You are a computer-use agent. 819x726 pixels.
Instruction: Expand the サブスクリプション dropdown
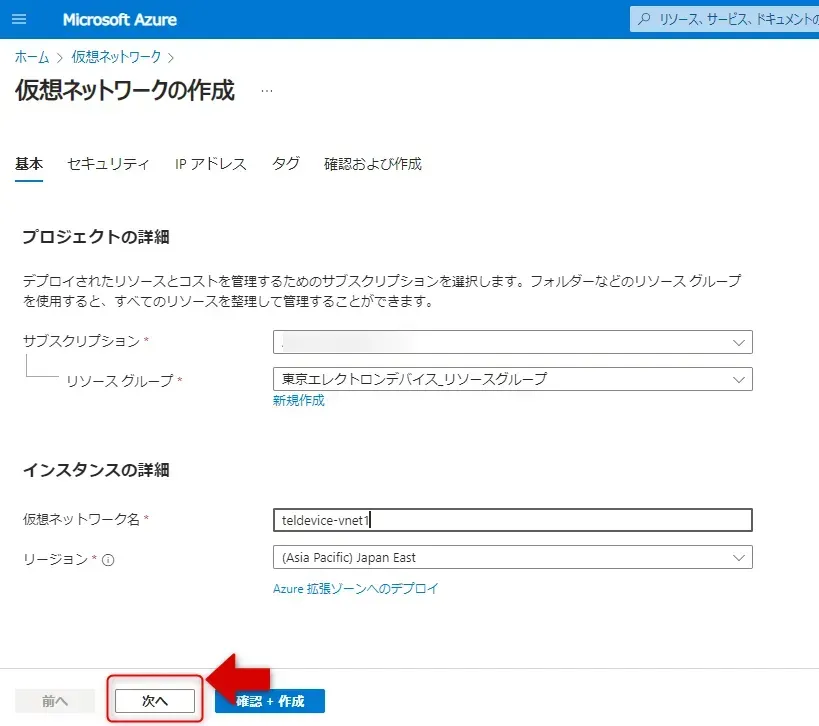[x=512, y=342]
